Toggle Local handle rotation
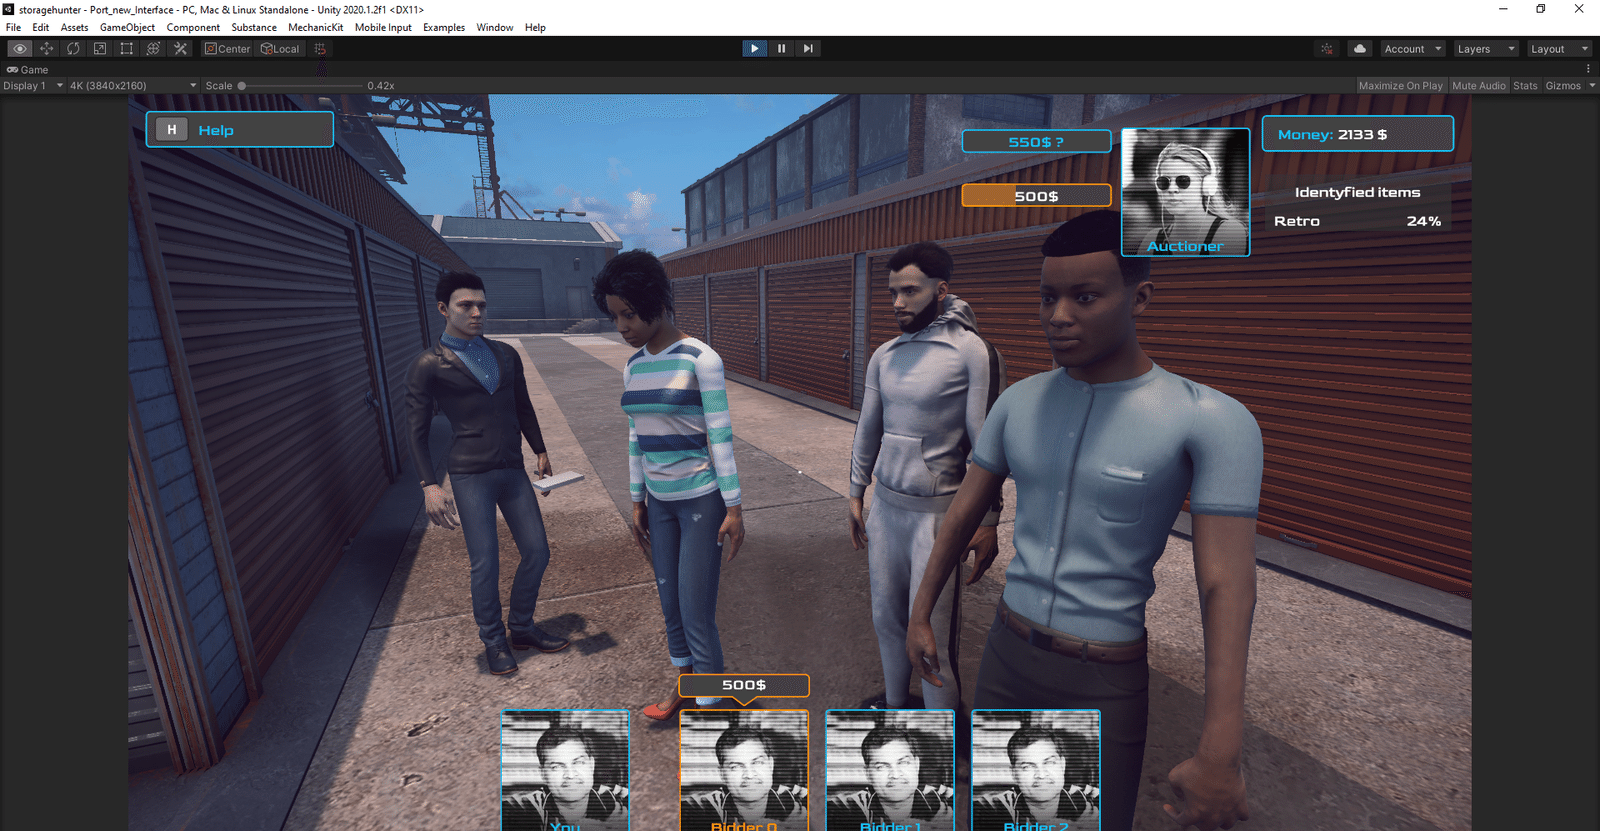1600x831 pixels. click(280, 48)
